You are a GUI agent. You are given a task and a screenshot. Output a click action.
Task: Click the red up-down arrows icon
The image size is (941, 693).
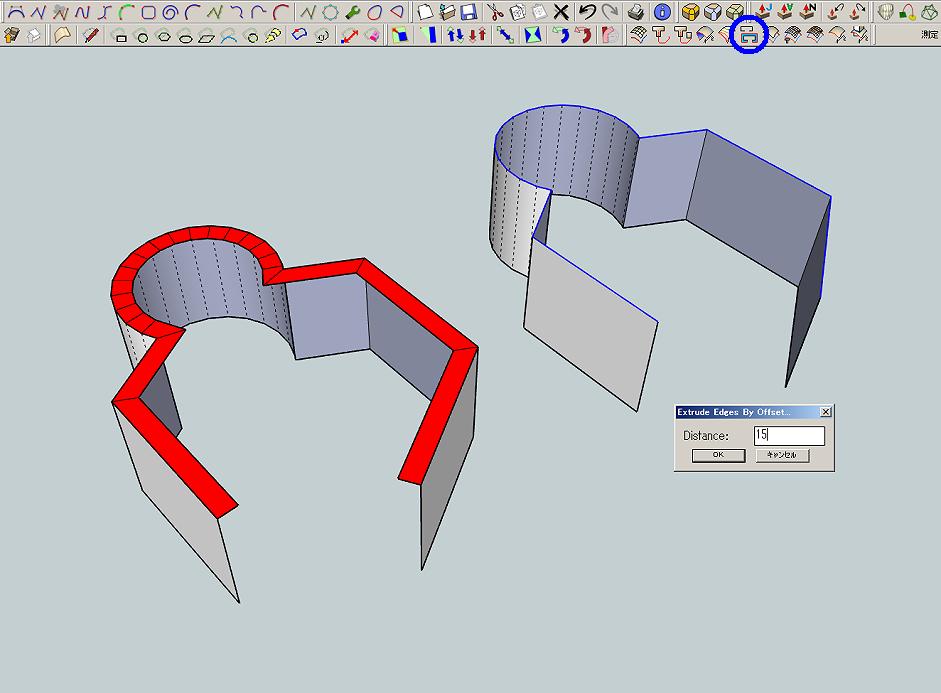[478, 35]
